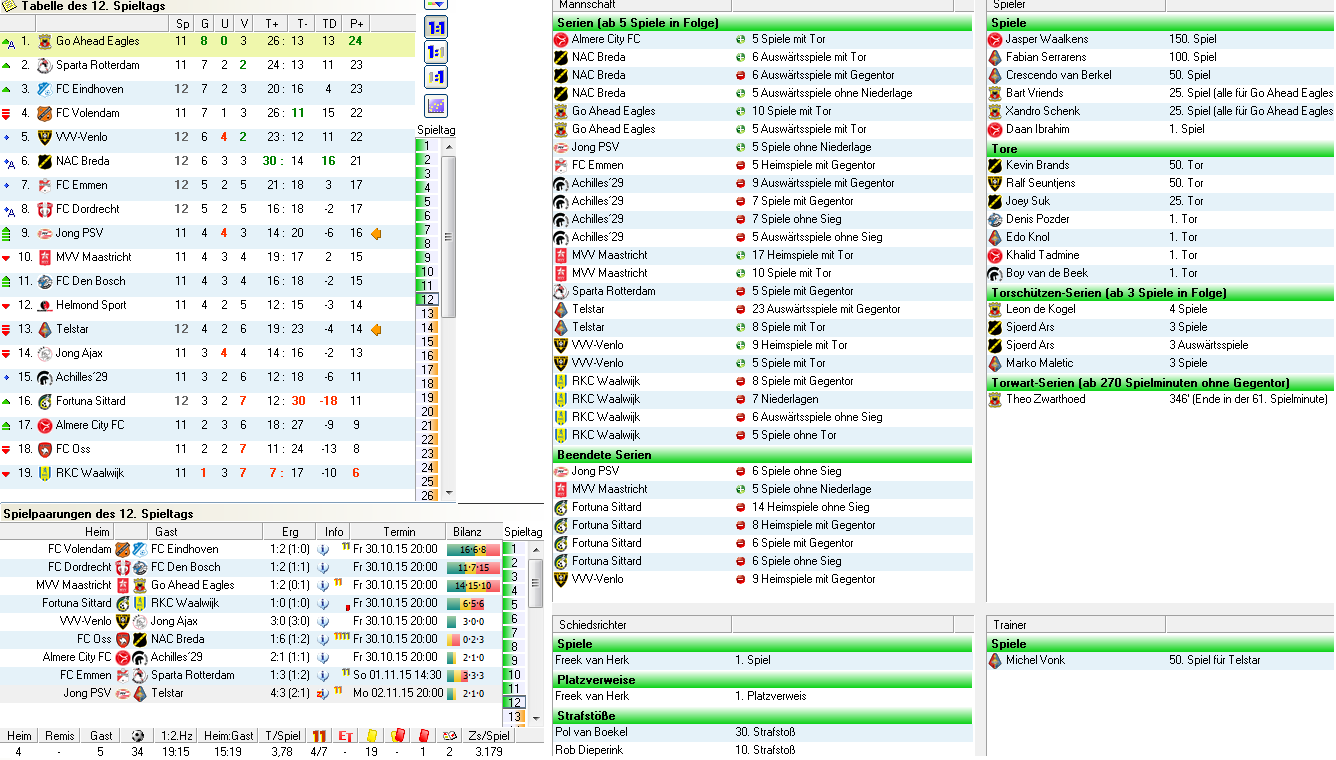Click the orange arrow in the Jong PSV table row

pyautogui.click(x=376, y=234)
